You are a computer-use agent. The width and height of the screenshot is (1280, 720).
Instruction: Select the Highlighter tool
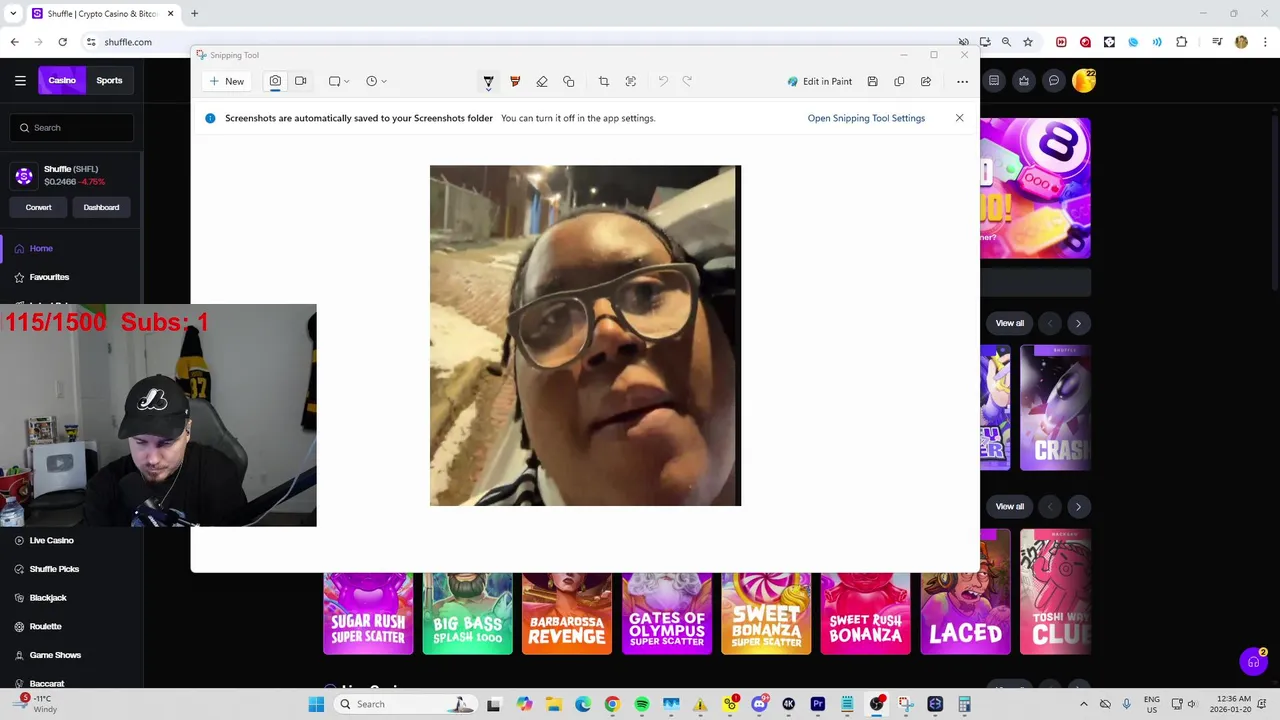(515, 82)
